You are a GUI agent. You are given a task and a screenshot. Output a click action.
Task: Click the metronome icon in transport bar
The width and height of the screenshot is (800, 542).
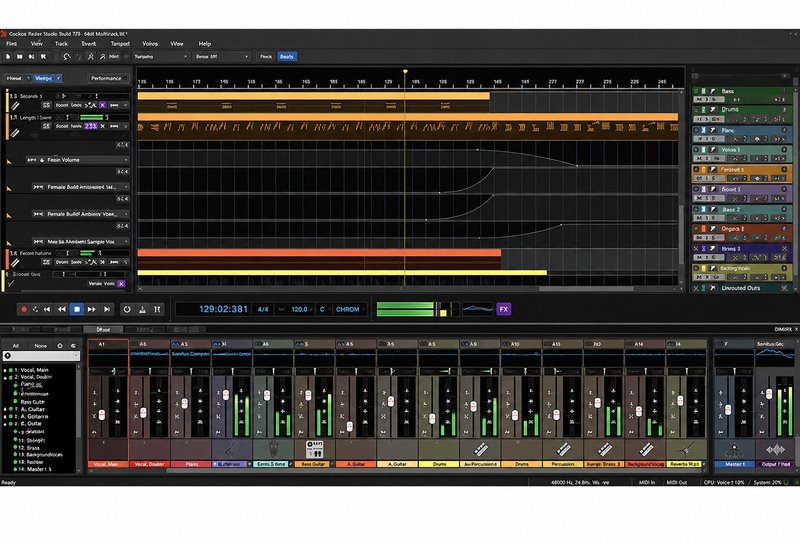coord(142,309)
